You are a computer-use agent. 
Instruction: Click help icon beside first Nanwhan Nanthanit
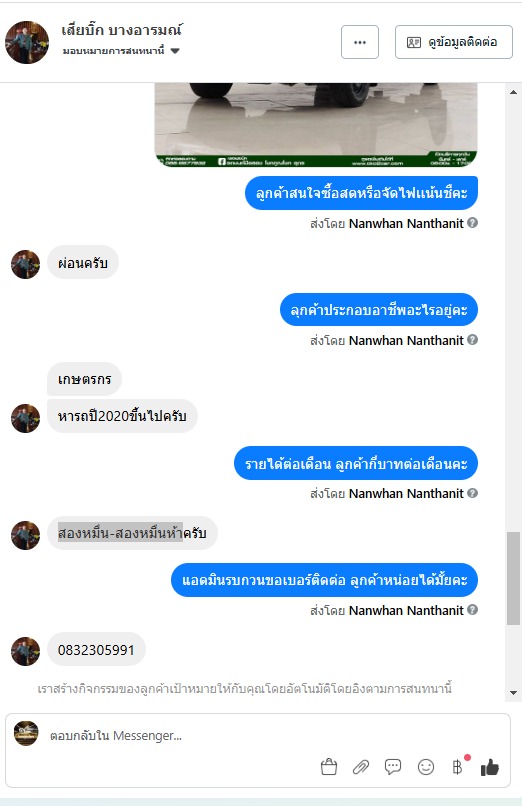pos(473,223)
